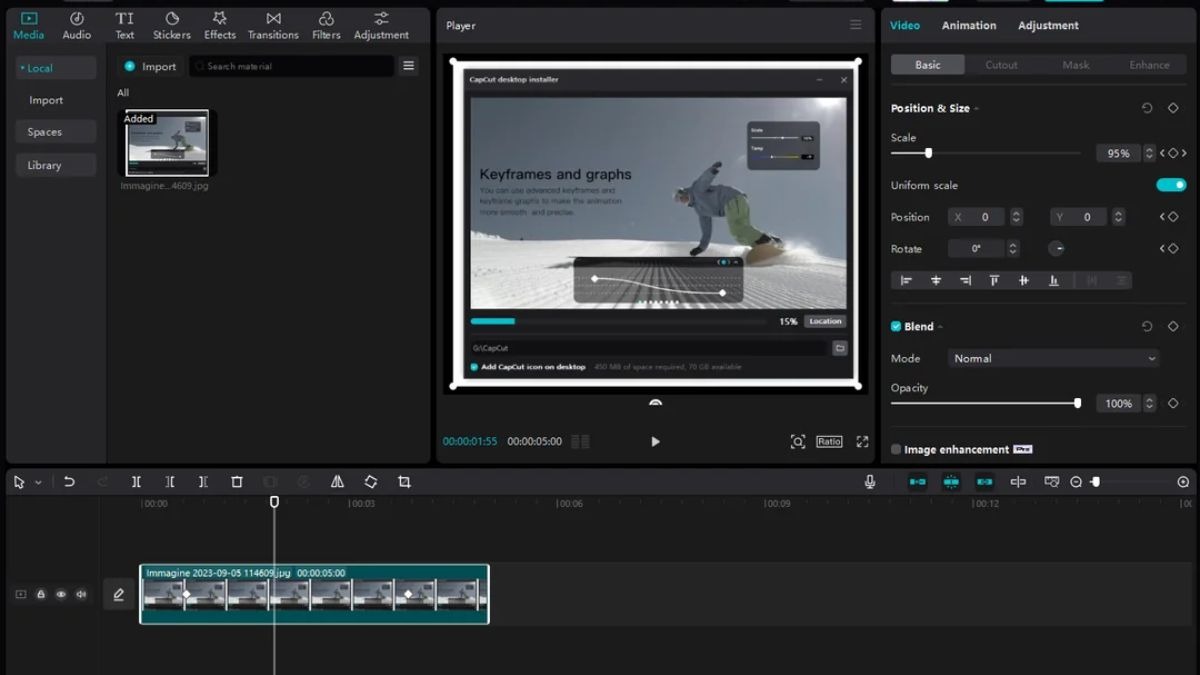
Task: Reset Position & Size settings
Action: (x=1147, y=108)
